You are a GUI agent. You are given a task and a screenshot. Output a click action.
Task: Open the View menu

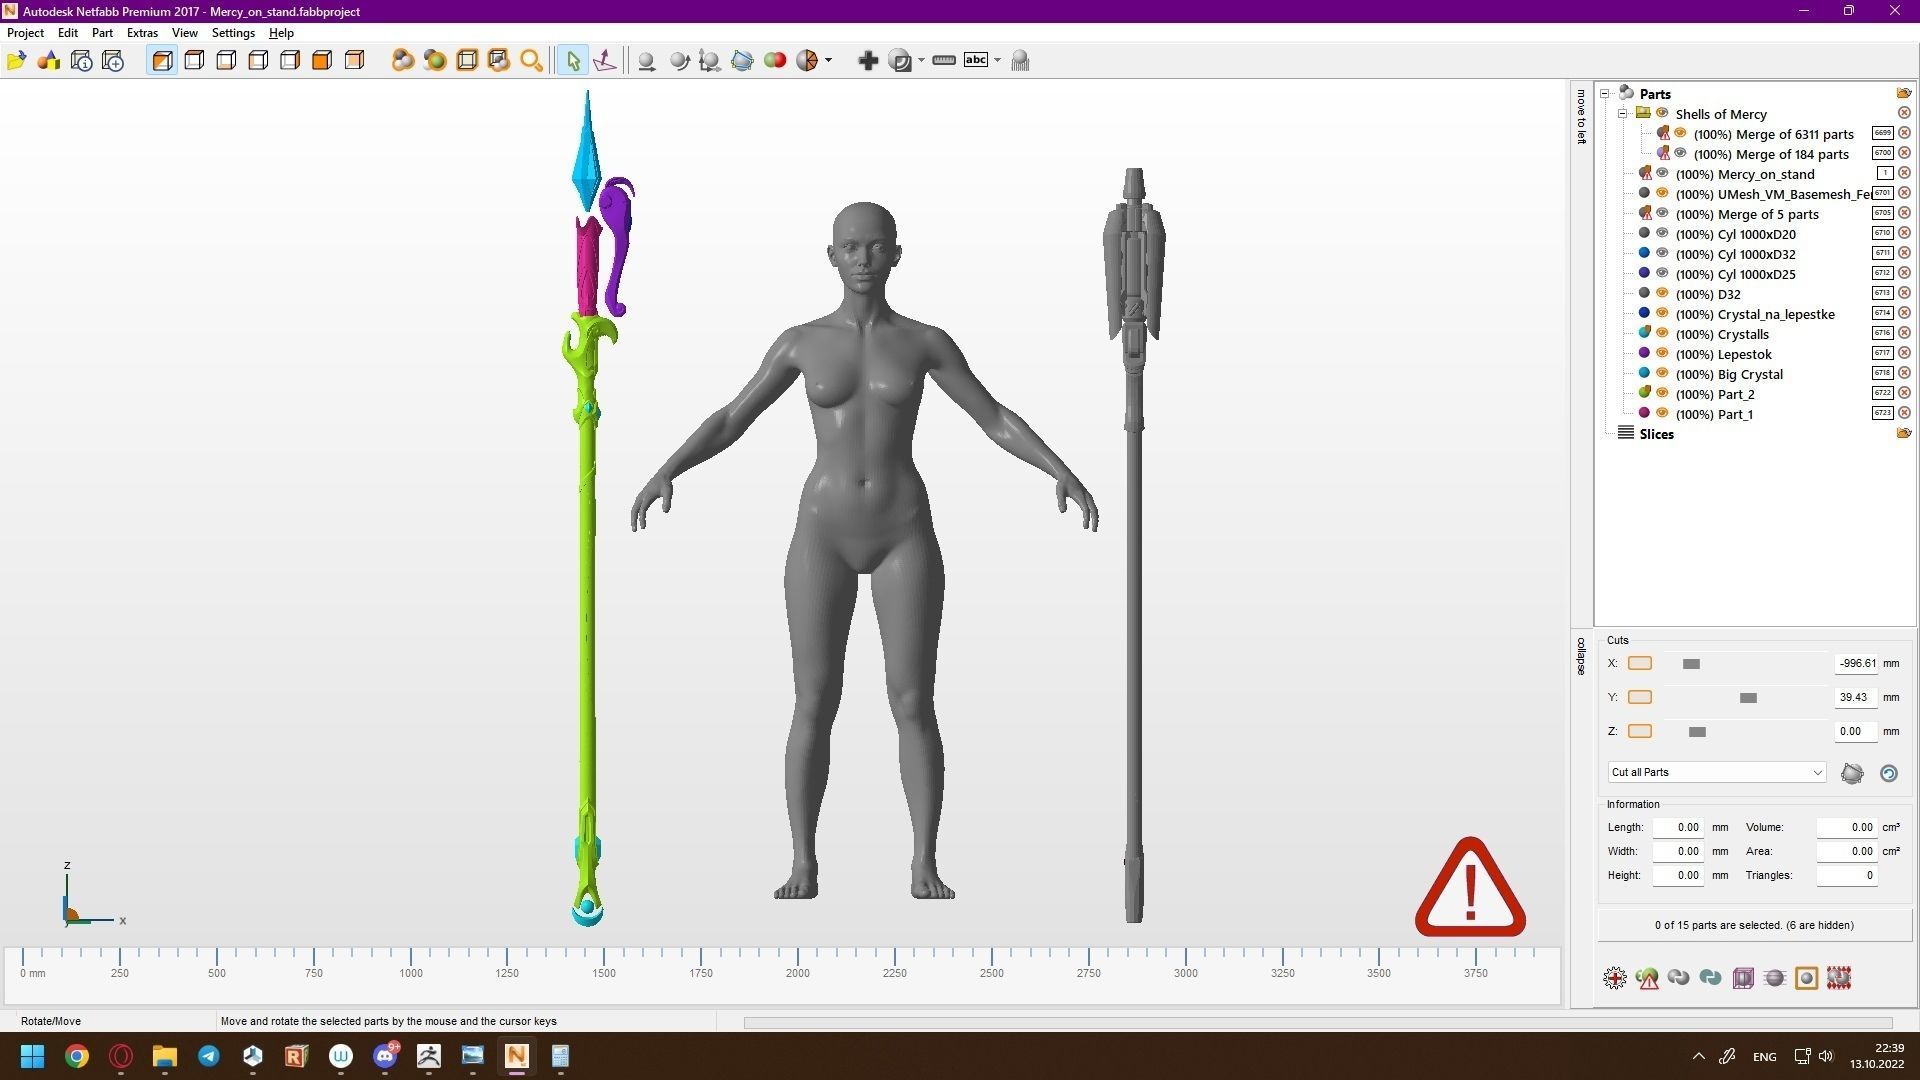tap(184, 33)
